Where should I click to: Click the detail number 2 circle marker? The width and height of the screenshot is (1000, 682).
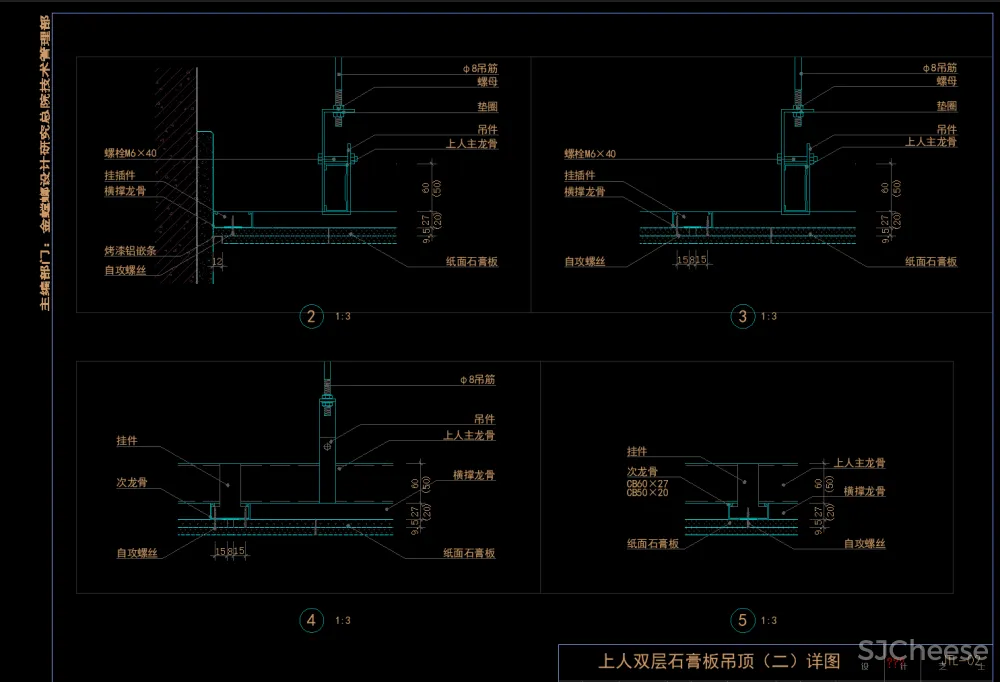click(312, 317)
